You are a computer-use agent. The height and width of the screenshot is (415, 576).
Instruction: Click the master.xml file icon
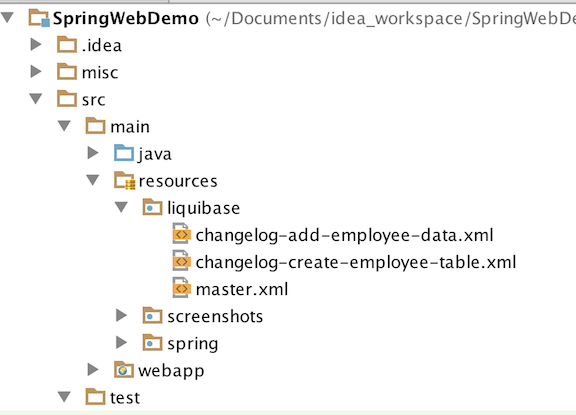pos(181,288)
